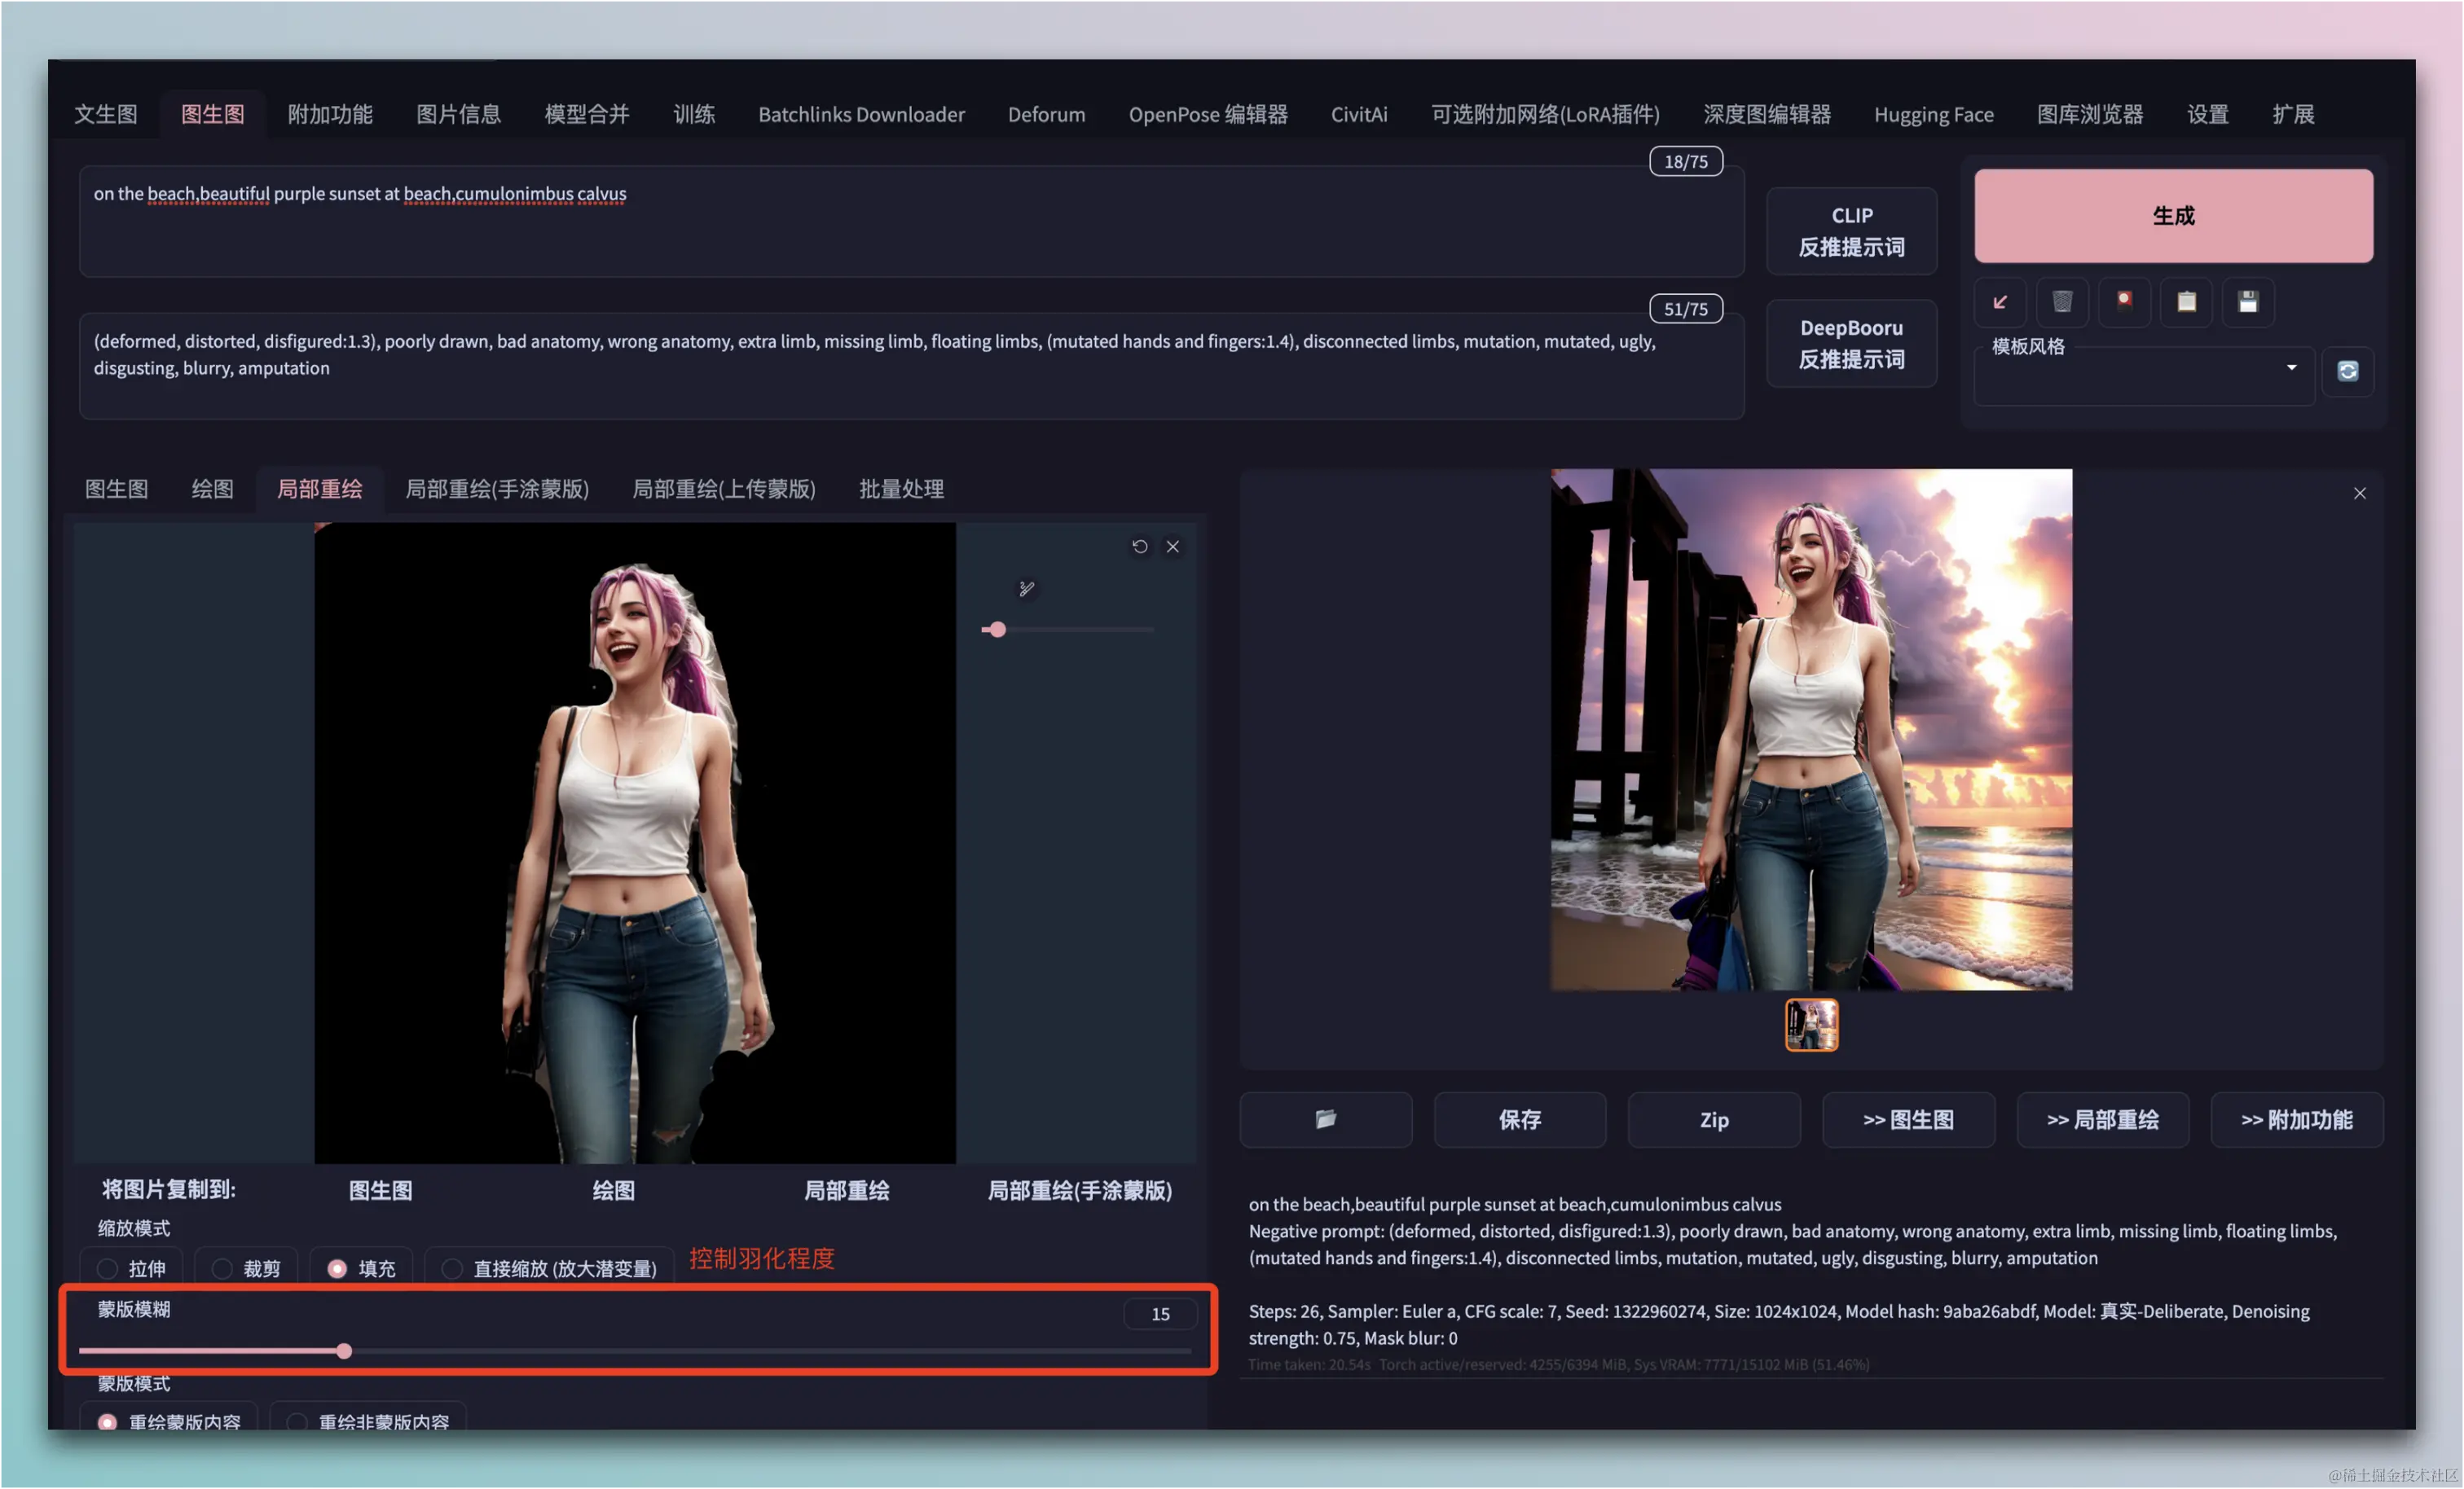Select 直接缩放 (放大潜变量) radio option

(x=453, y=1268)
